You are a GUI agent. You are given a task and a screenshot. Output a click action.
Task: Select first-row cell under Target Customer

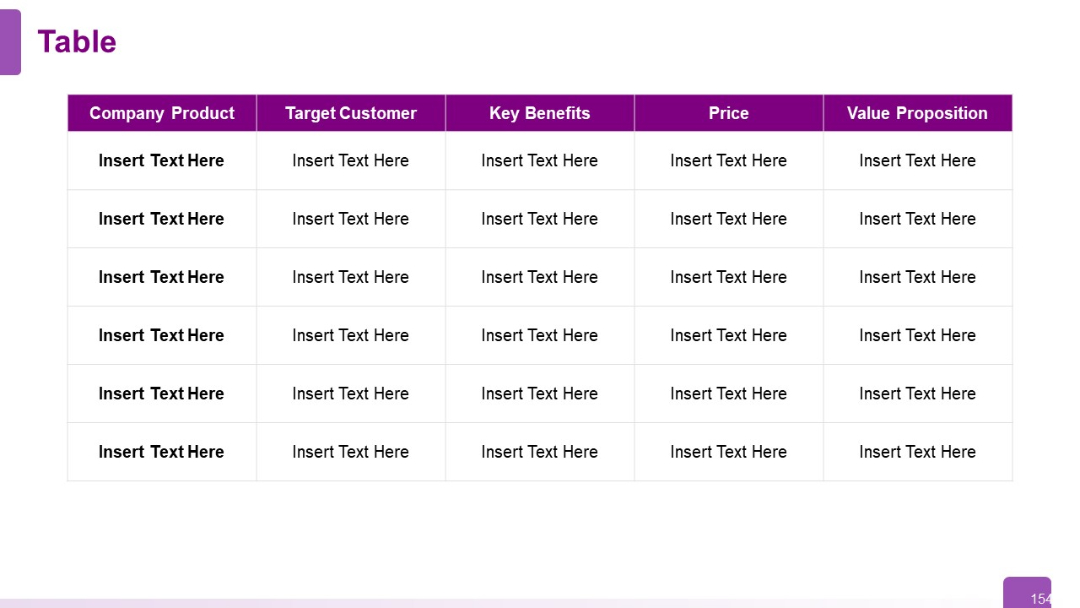(351, 161)
